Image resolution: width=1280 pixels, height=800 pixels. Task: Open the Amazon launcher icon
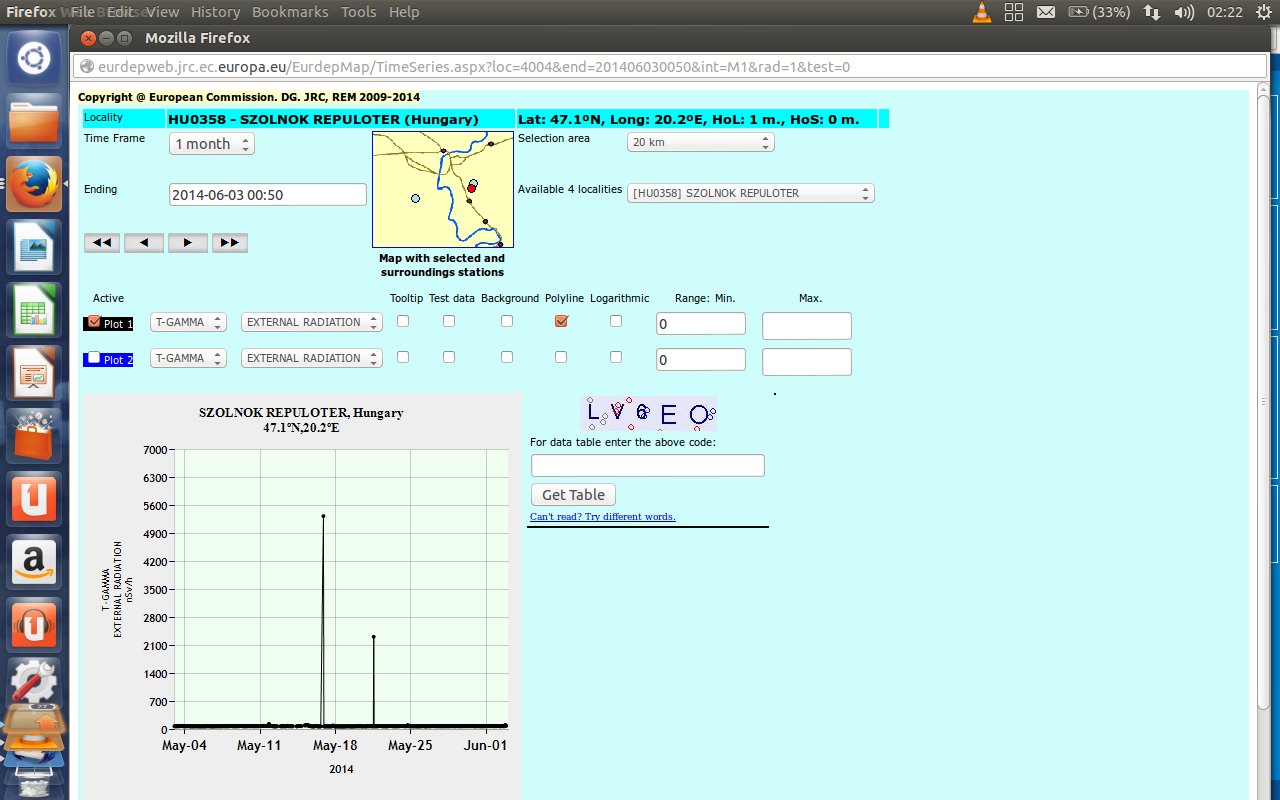pos(34,561)
